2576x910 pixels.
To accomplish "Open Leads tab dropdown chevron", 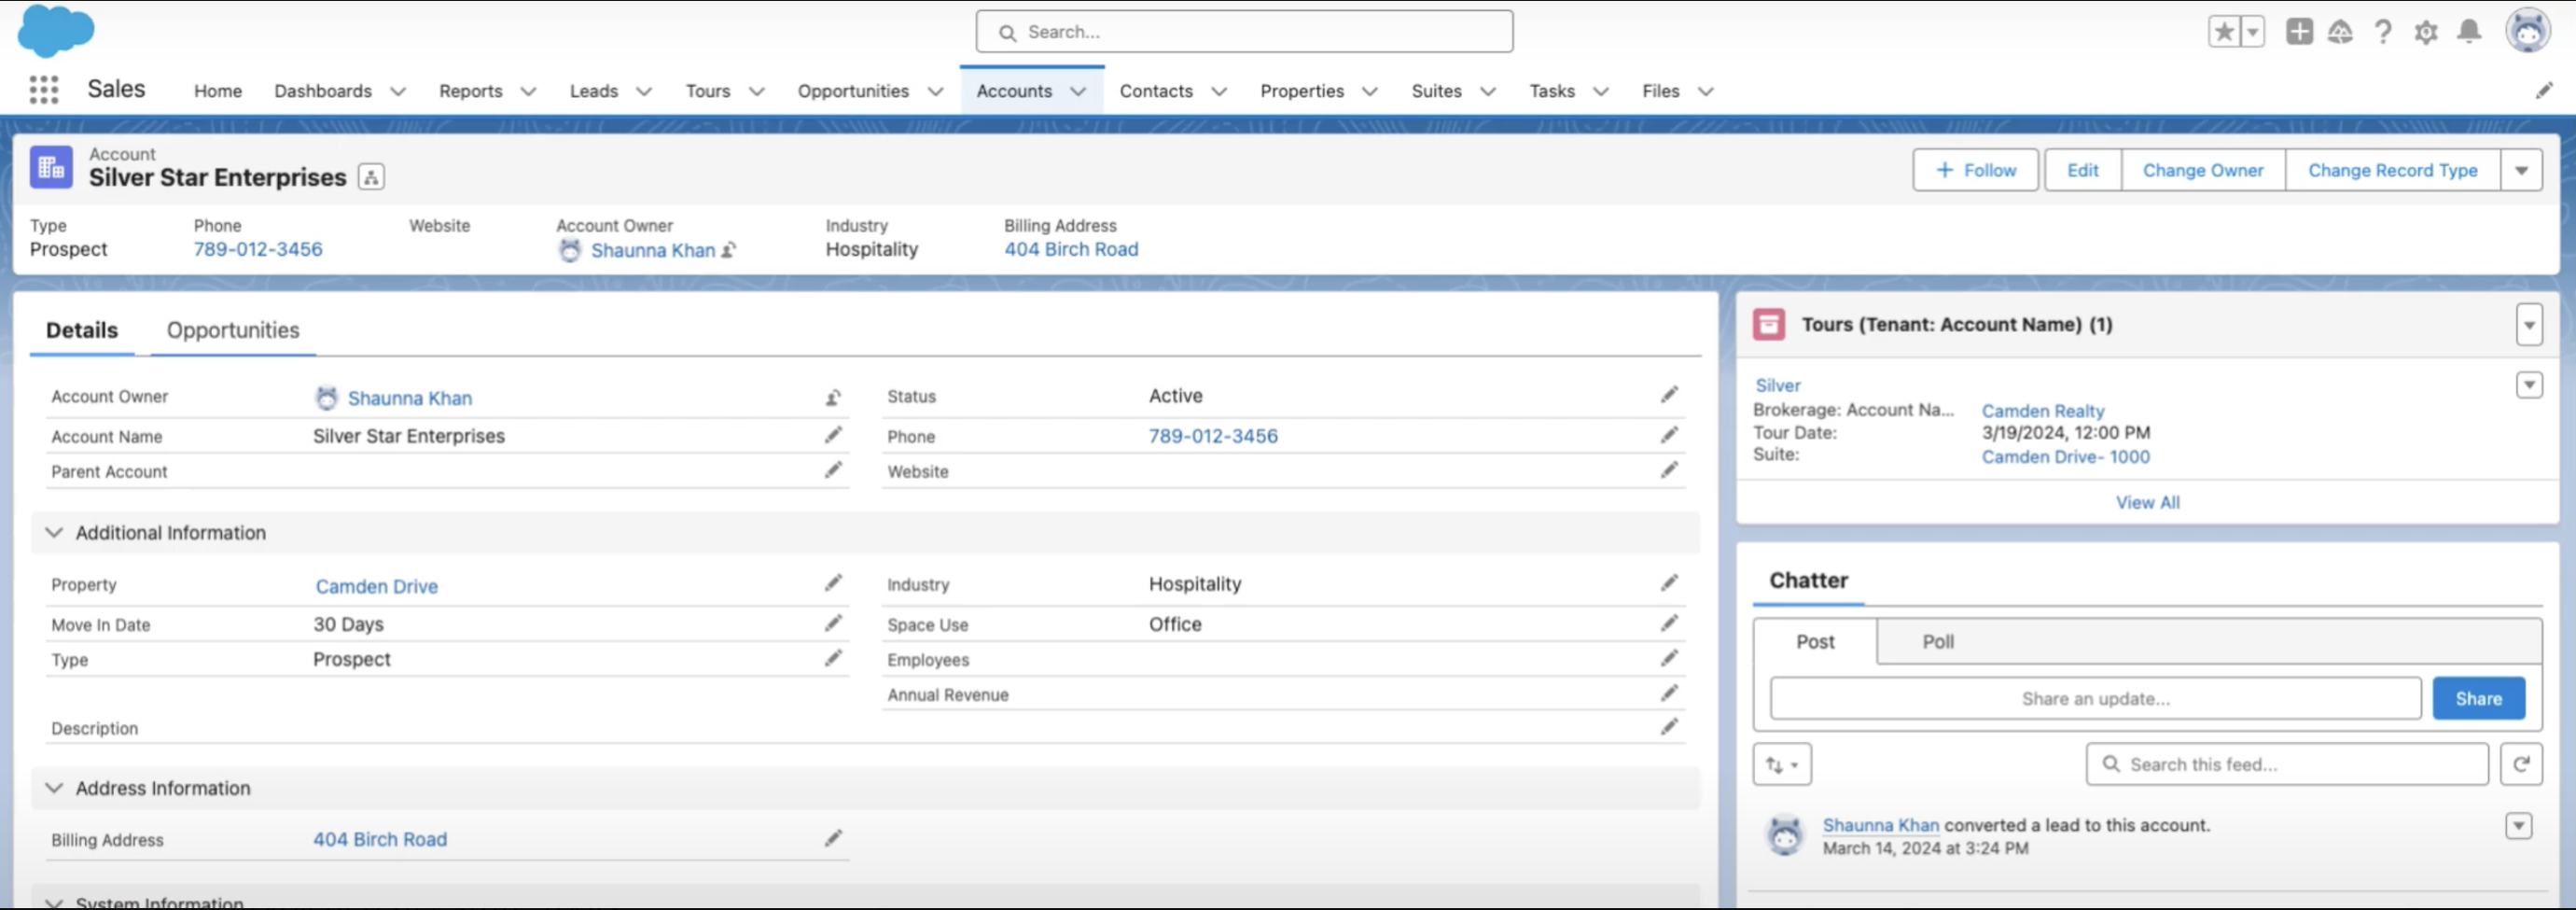I will coord(644,91).
